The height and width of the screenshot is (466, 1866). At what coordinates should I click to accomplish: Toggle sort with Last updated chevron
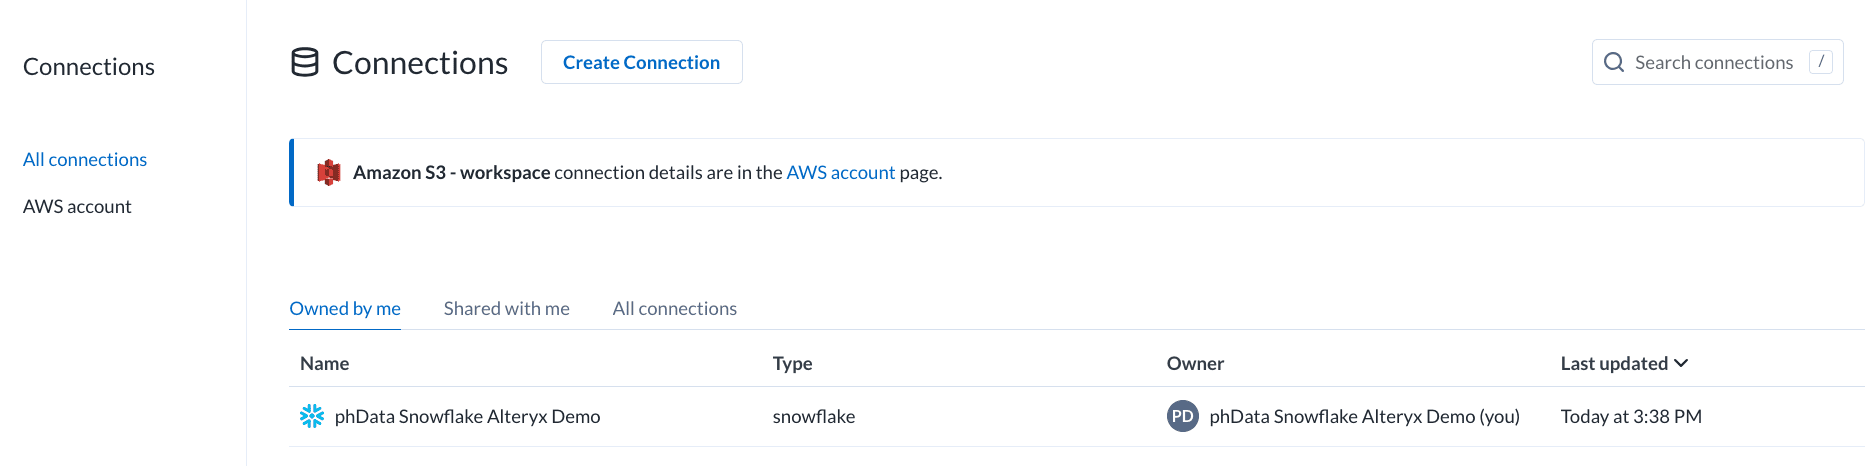pyautogui.click(x=1681, y=363)
